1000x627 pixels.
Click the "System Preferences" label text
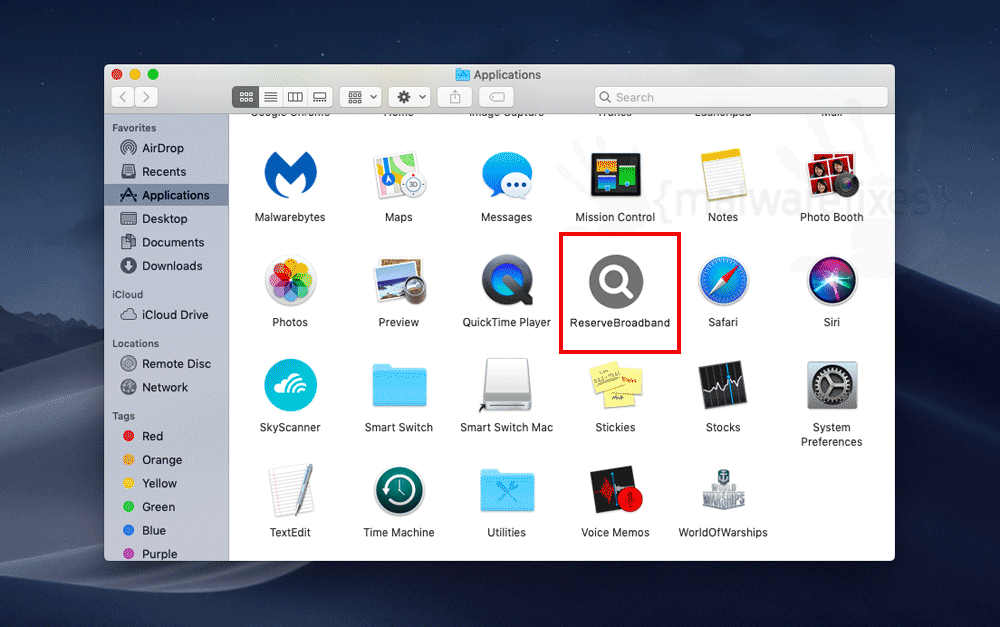832,435
